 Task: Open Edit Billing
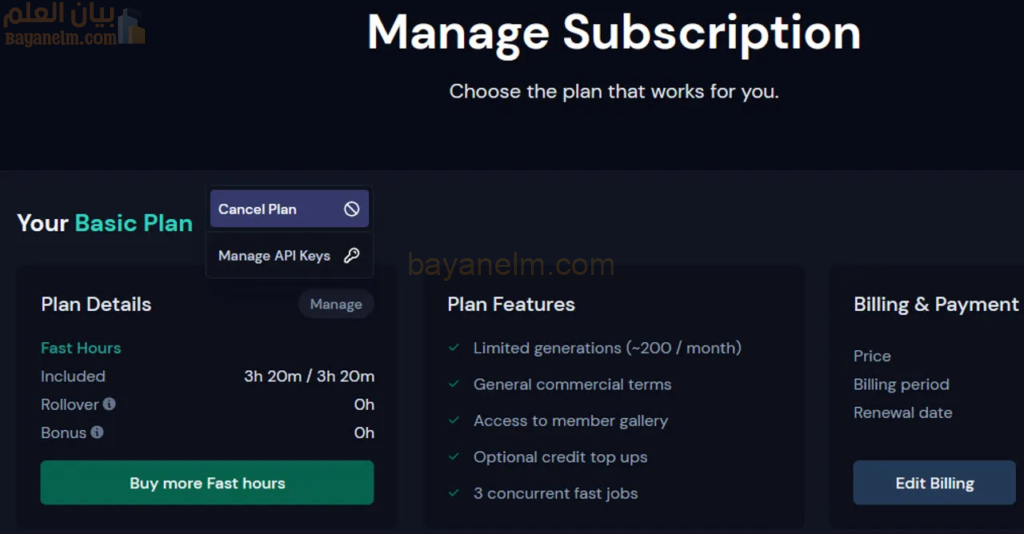(x=934, y=483)
